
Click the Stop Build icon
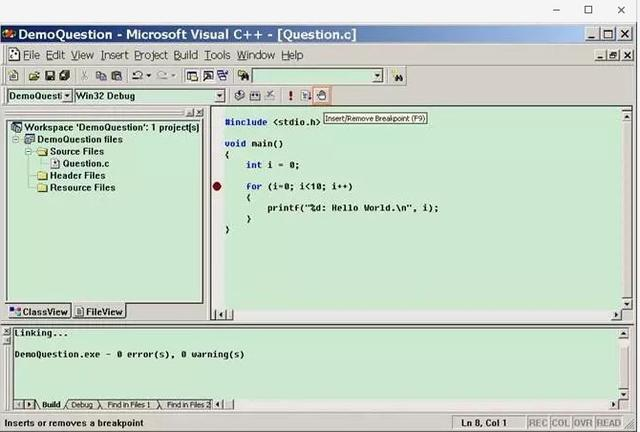click(x=270, y=96)
